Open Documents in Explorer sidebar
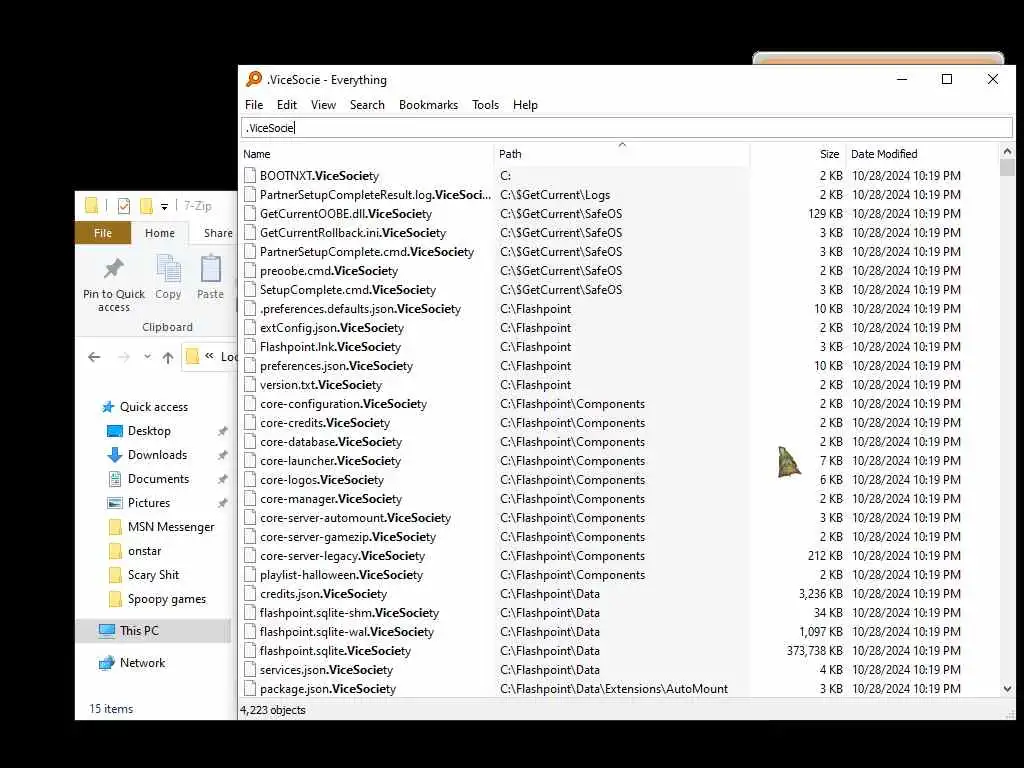Screen dimensions: 1024x768 point(158,479)
